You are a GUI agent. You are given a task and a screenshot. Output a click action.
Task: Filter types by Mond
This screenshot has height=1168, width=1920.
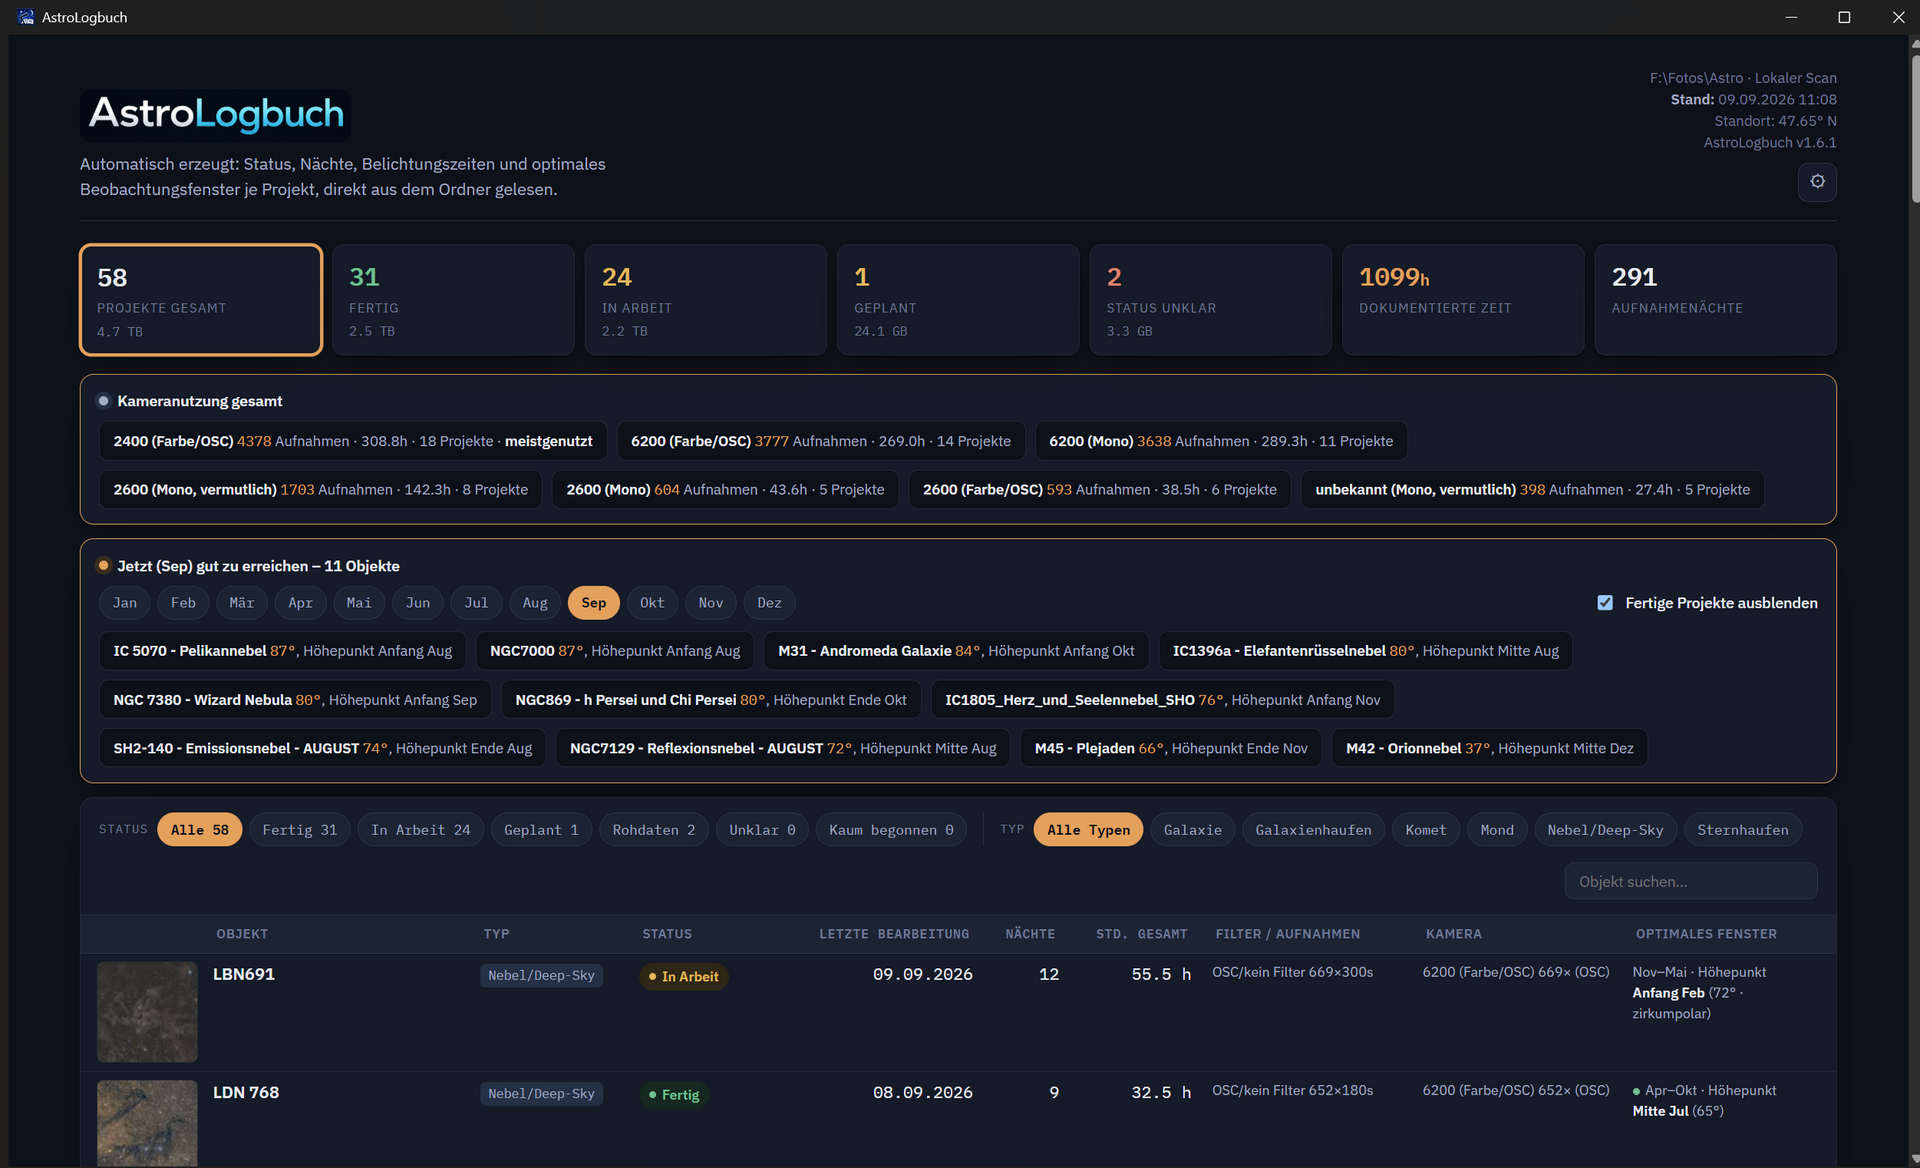(1497, 830)
